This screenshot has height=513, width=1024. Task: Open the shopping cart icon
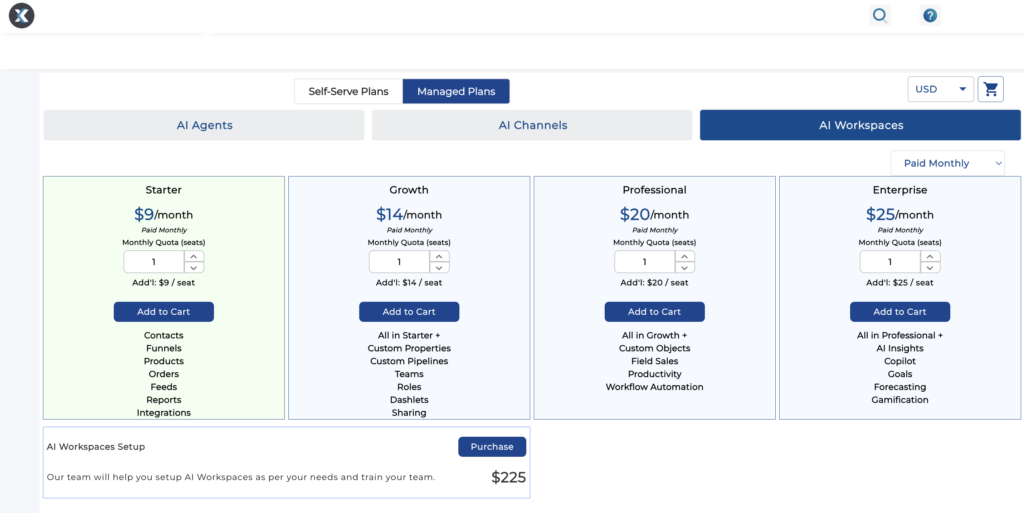pyautogui.click(x=991, y=89)
